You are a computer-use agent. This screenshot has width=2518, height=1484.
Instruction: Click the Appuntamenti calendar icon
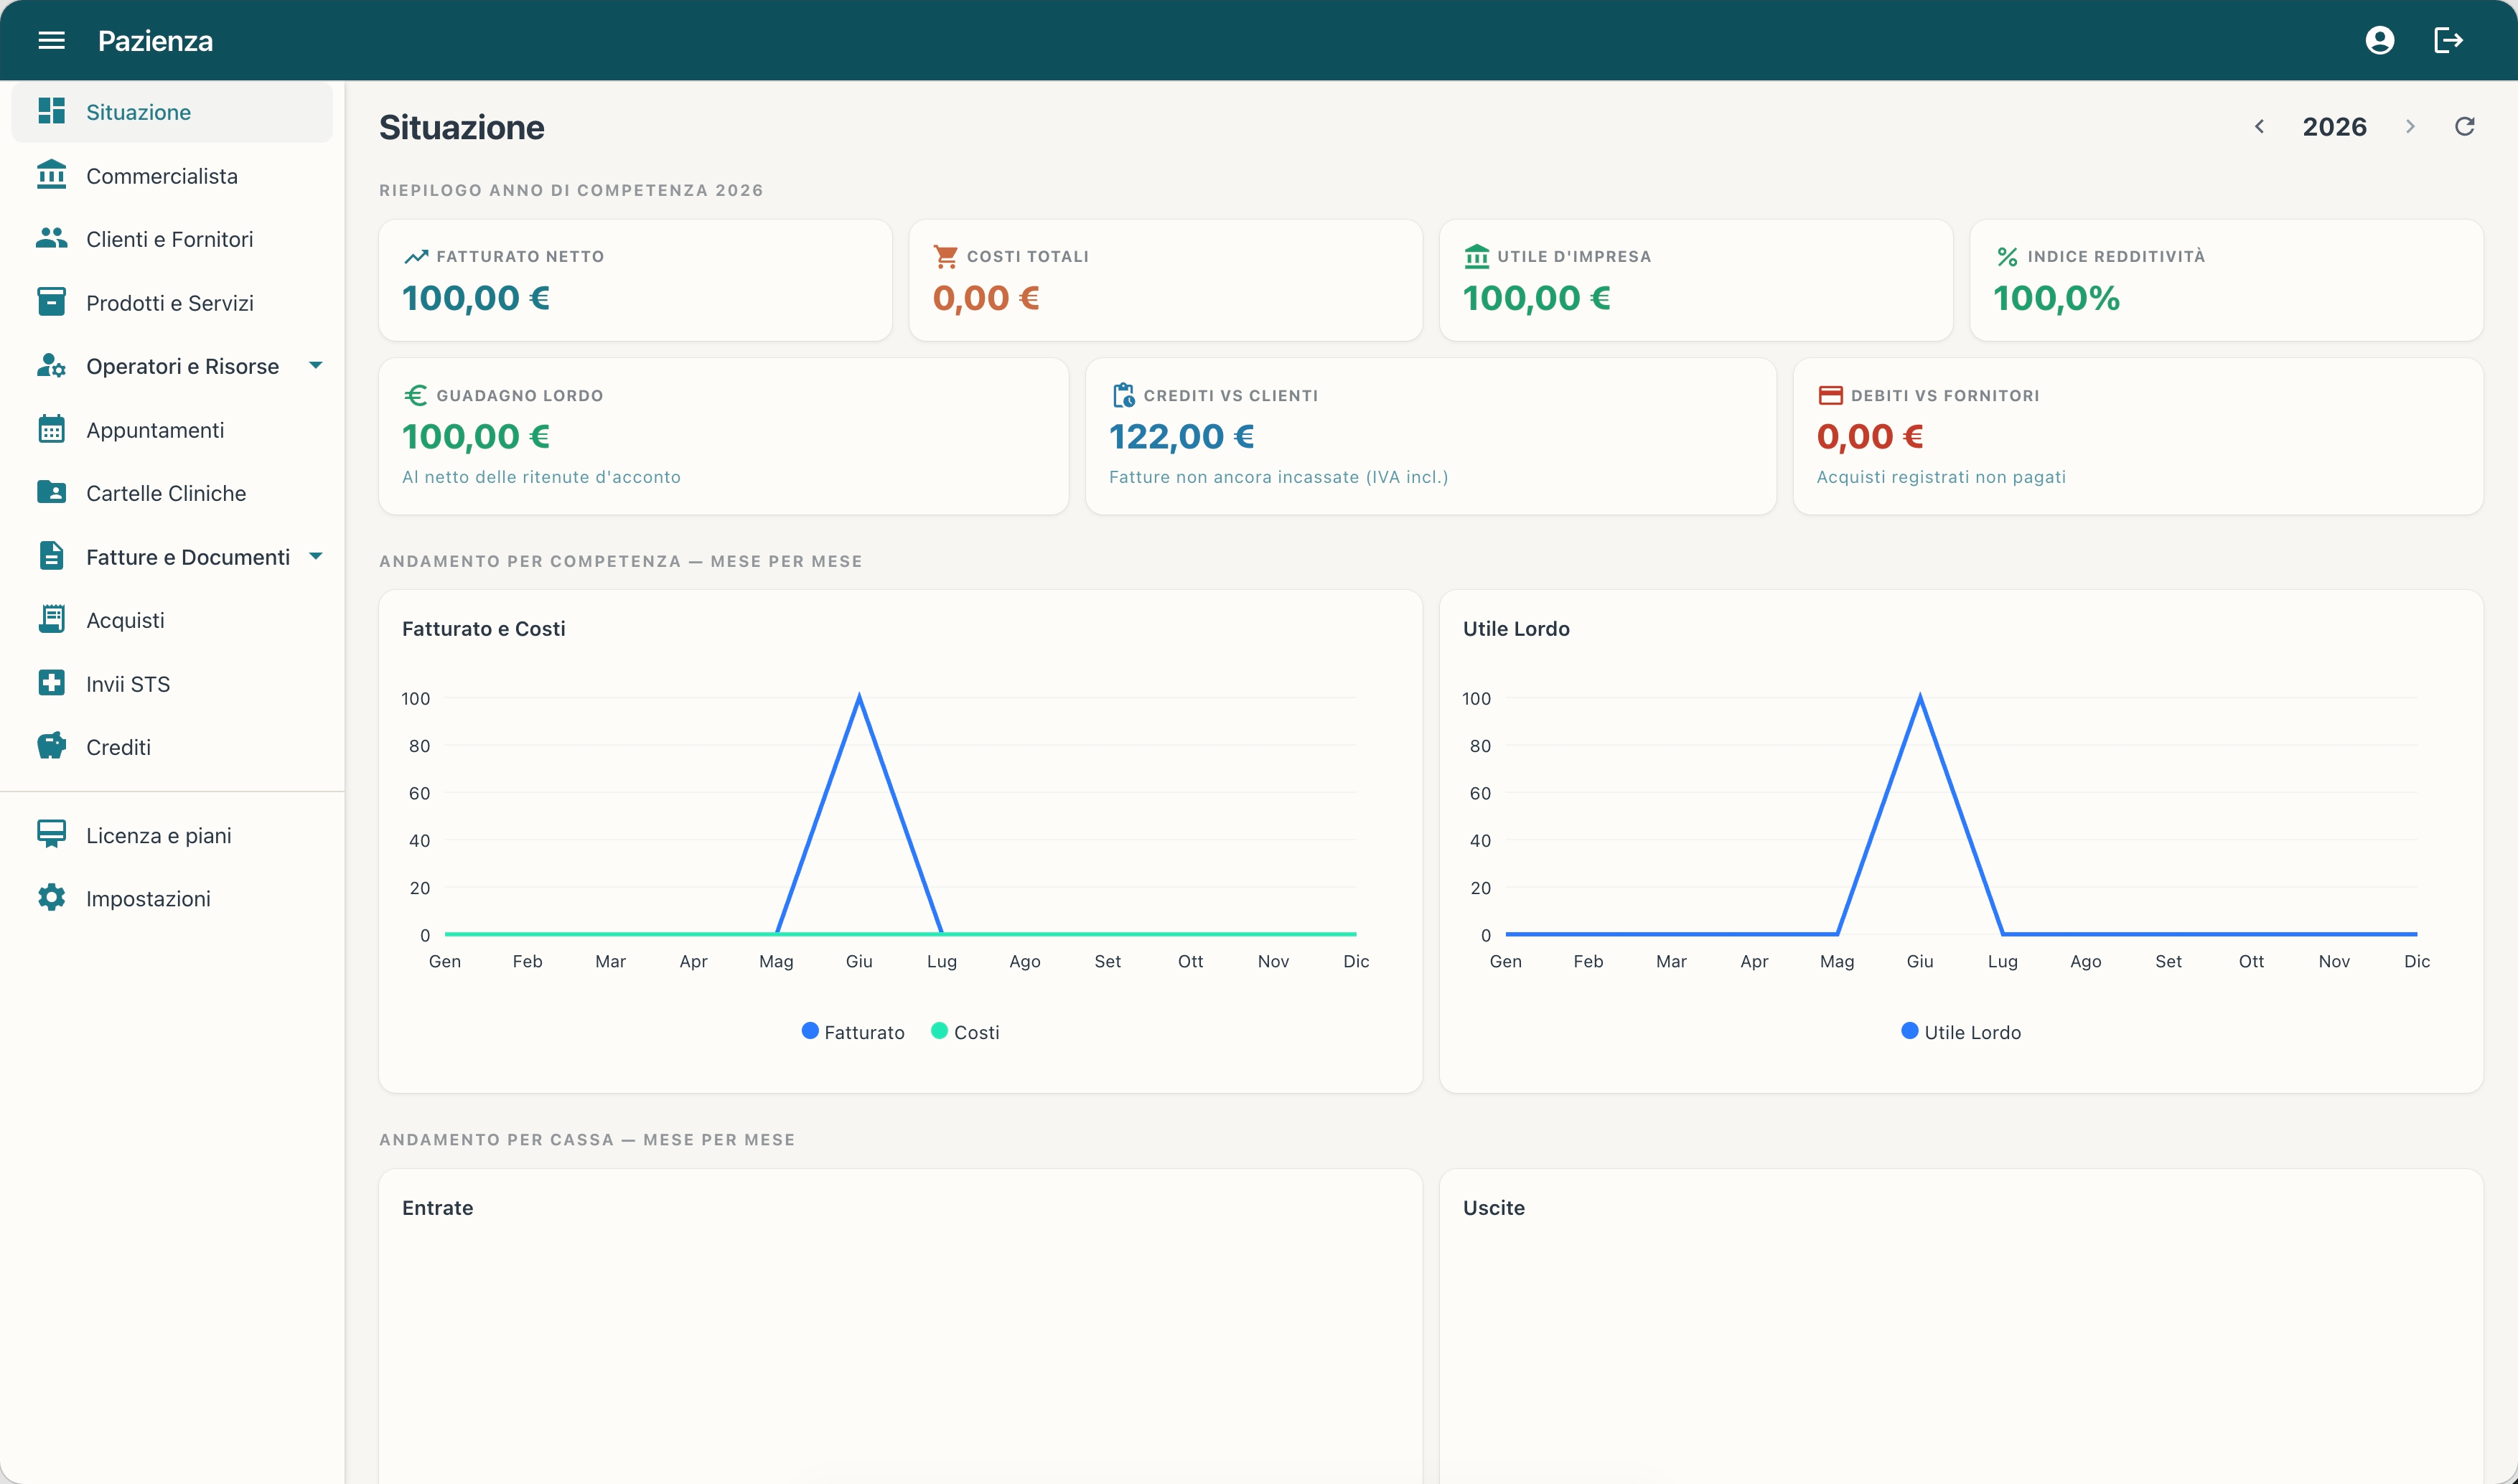click(51, 429)
